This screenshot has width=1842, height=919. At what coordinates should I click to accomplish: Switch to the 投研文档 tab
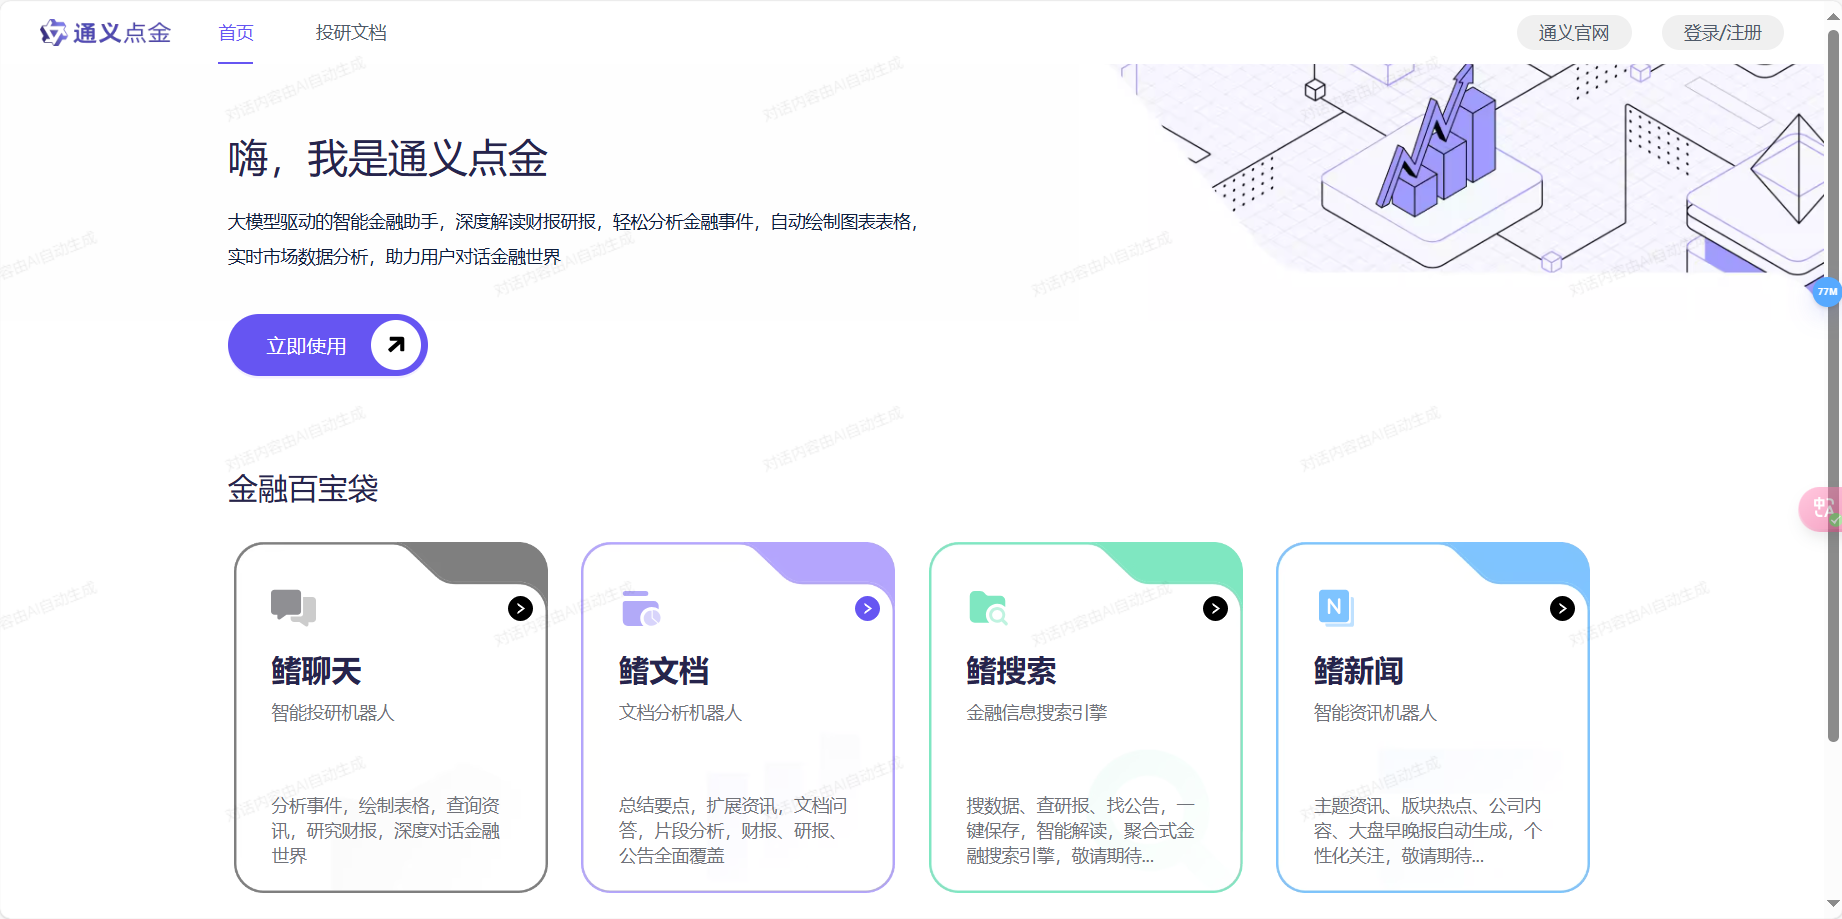pos(350,33)
